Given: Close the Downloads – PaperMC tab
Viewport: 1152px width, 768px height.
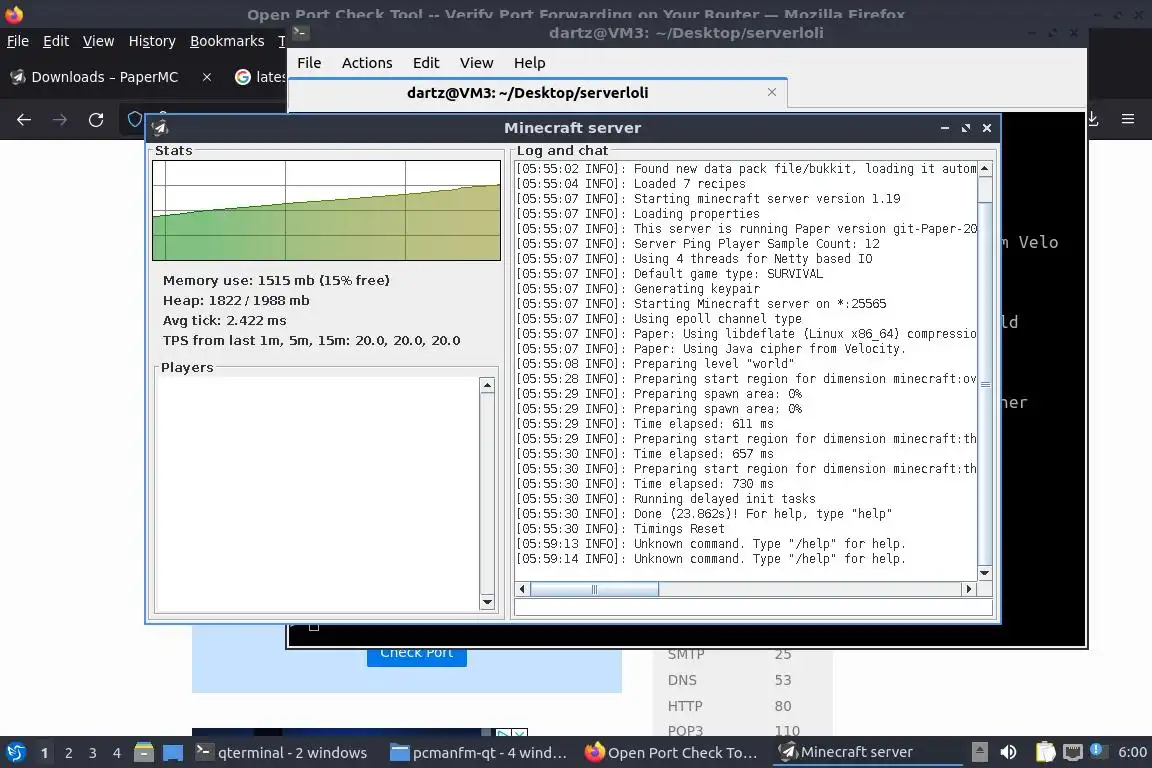Looking at the screenshot, I should click(207, 77).
